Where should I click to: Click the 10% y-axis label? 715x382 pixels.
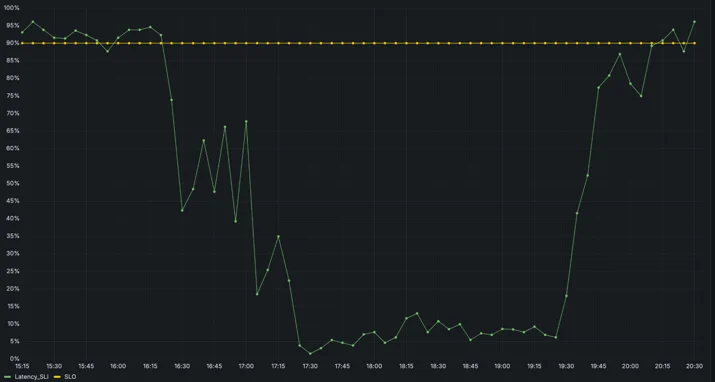pos(13,324)
